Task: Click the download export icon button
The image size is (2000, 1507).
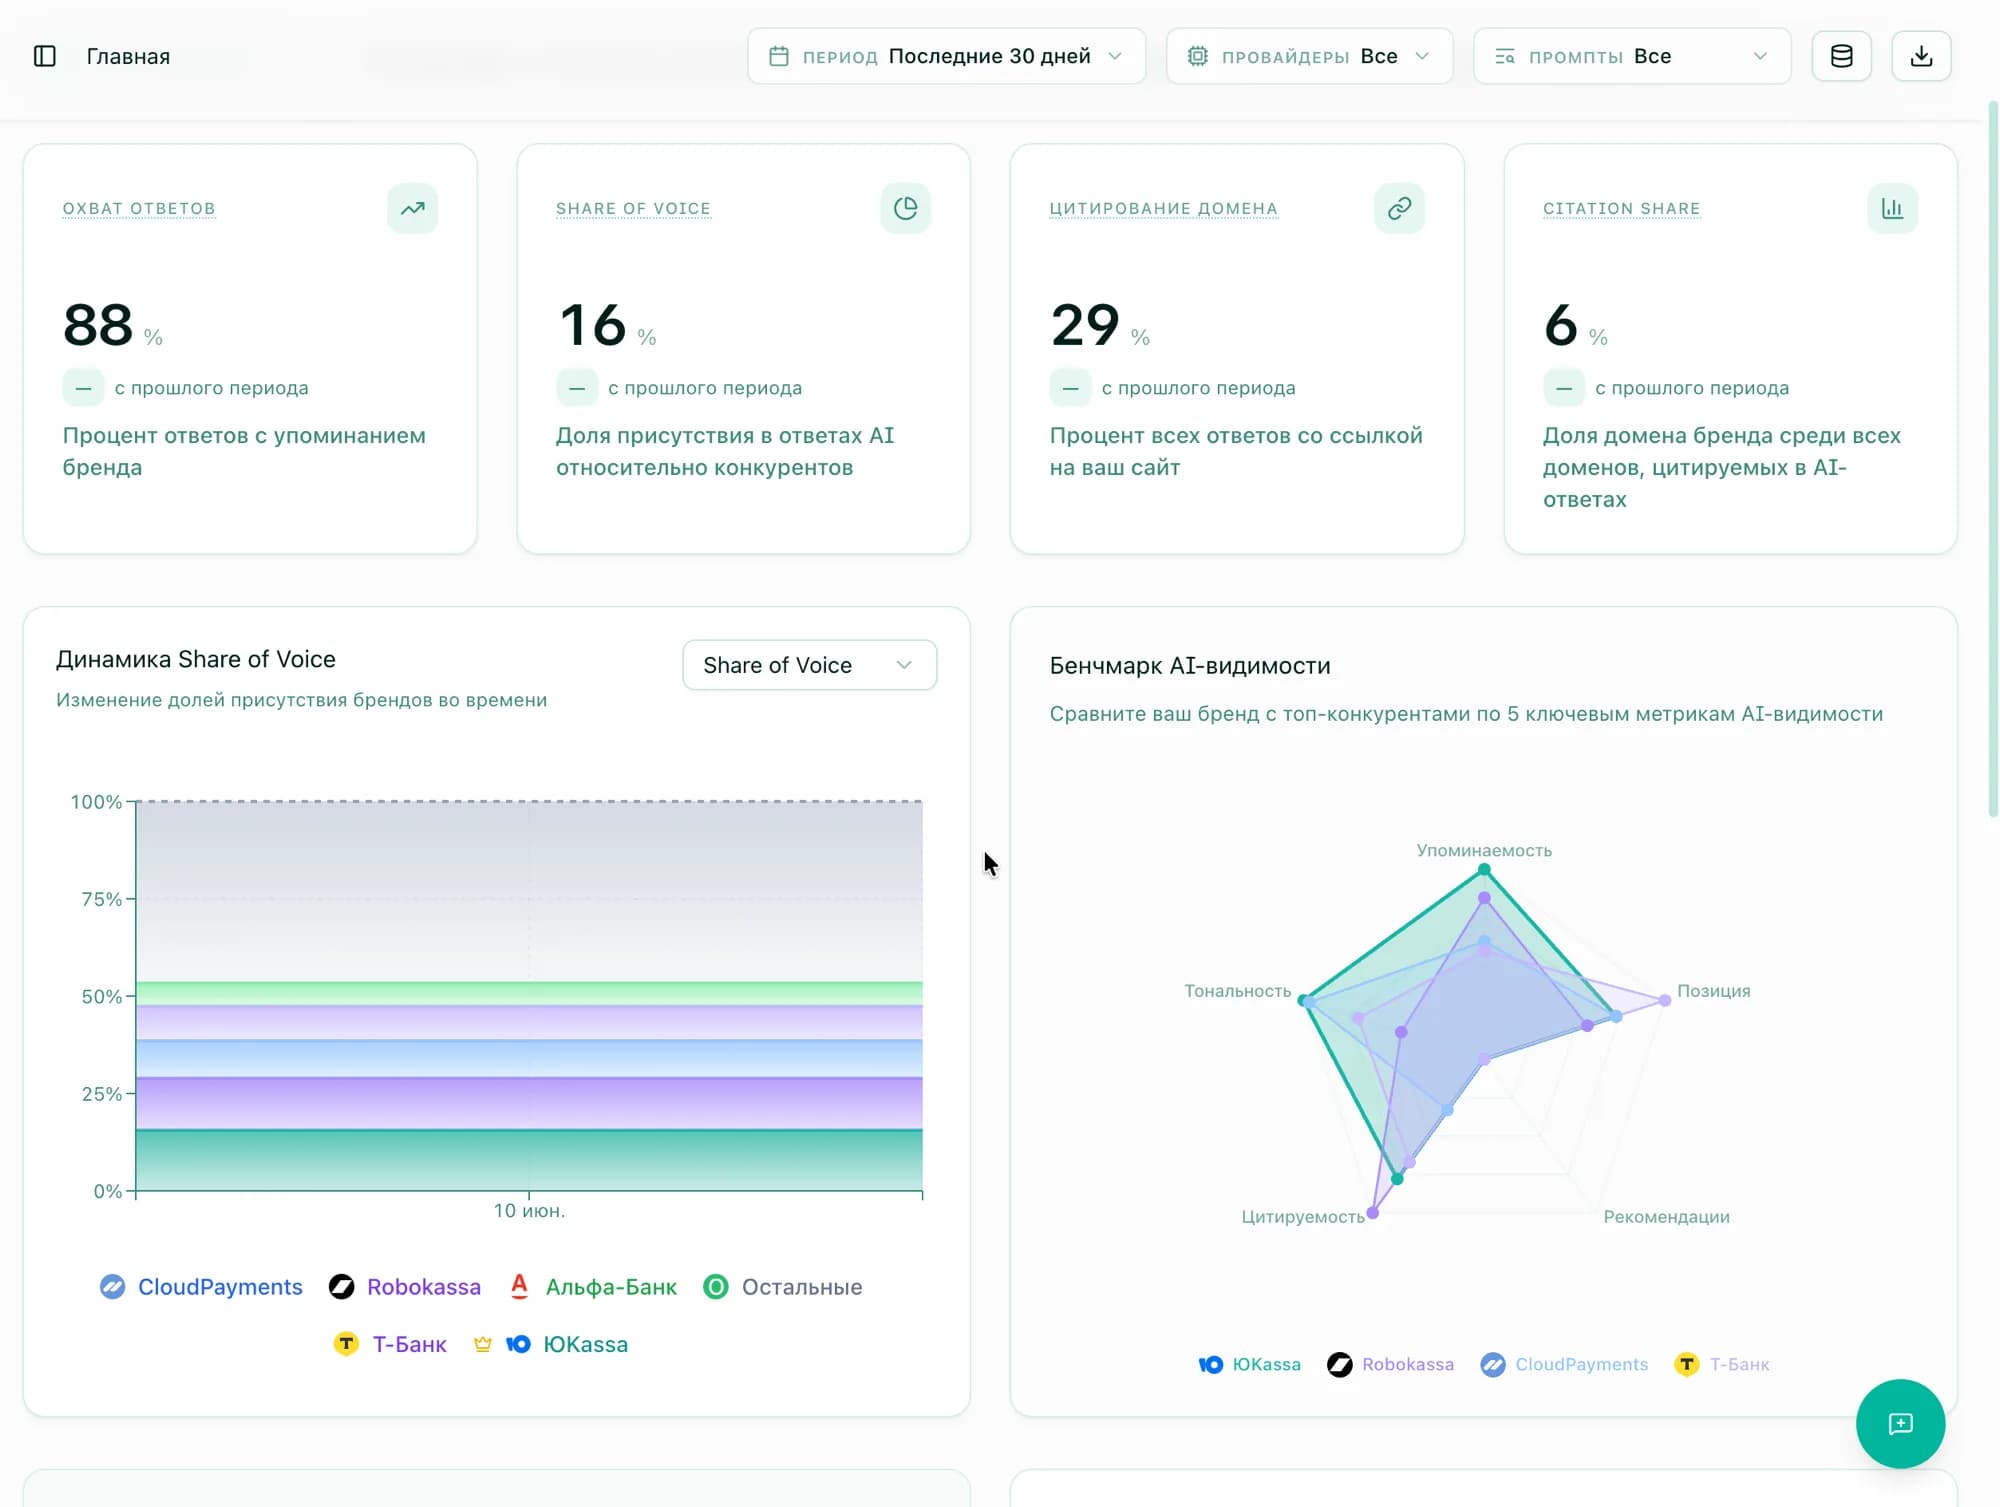Action: [1920, 56]
